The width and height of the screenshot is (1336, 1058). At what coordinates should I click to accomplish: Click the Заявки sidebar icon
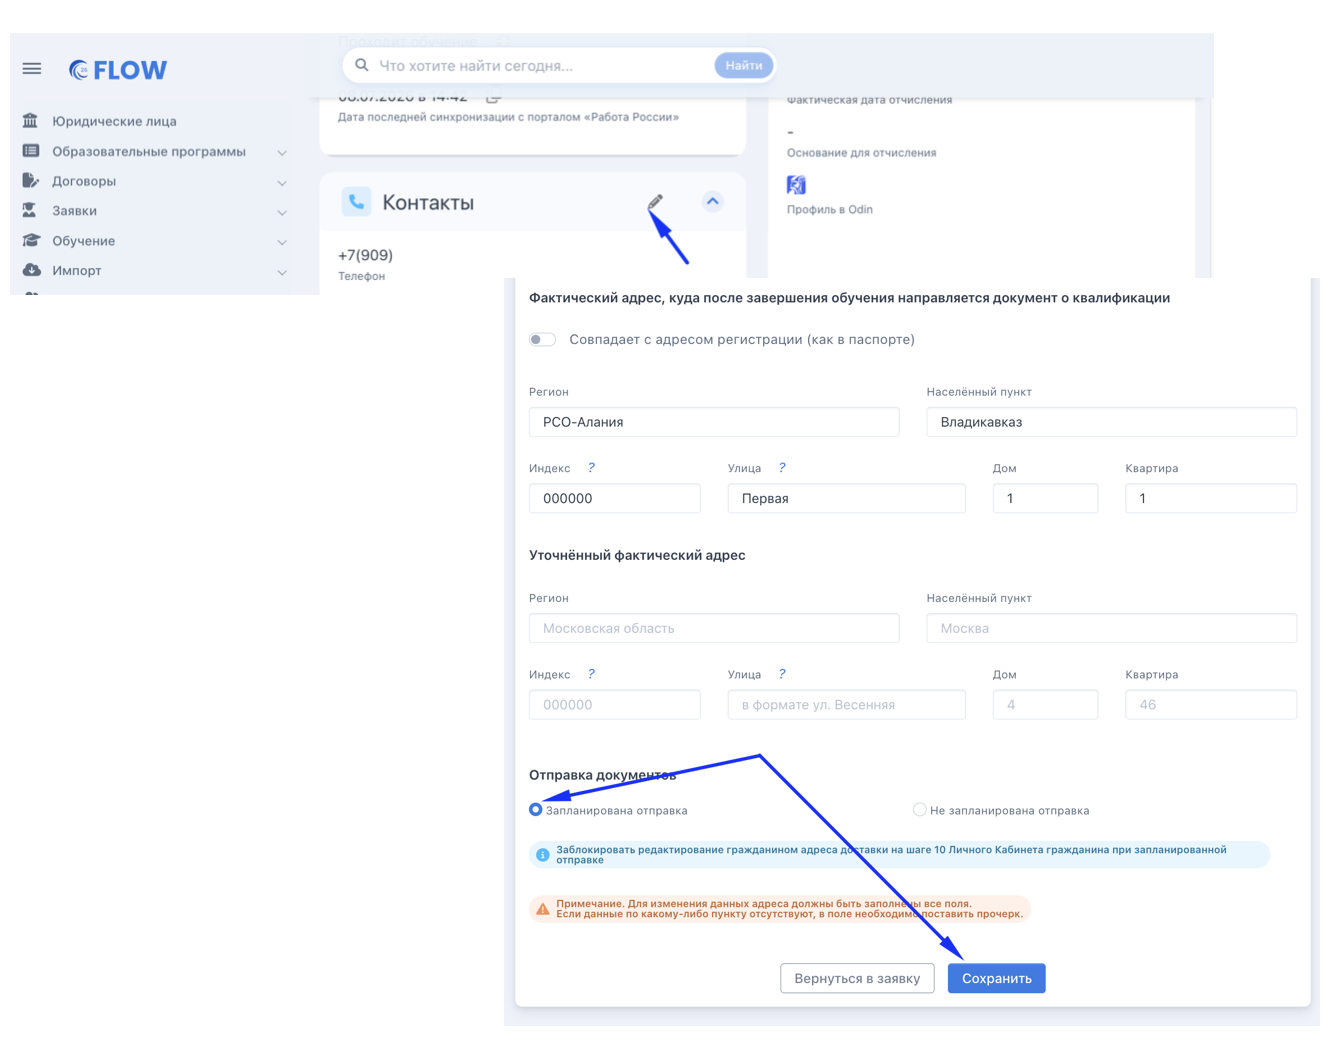click(x=30, y=211)
